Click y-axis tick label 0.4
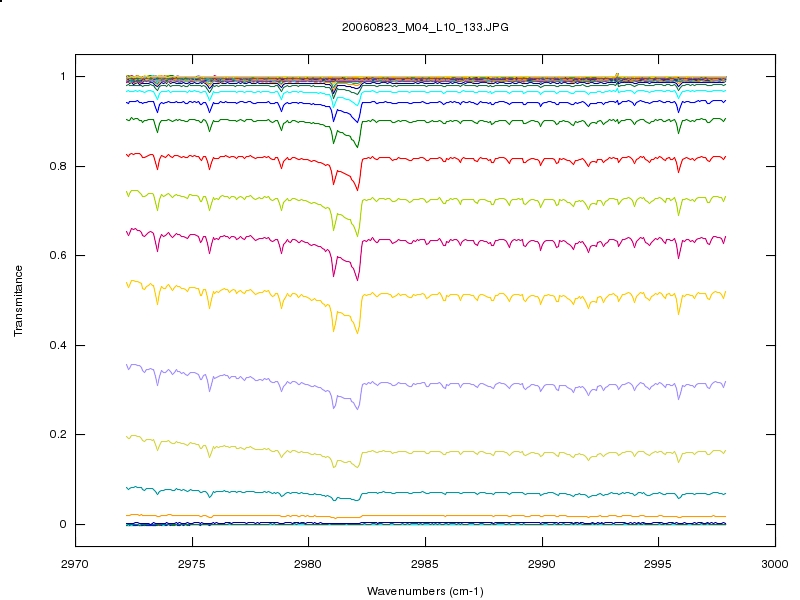This screenshot has width=800, height=600. tap(58, 345)
